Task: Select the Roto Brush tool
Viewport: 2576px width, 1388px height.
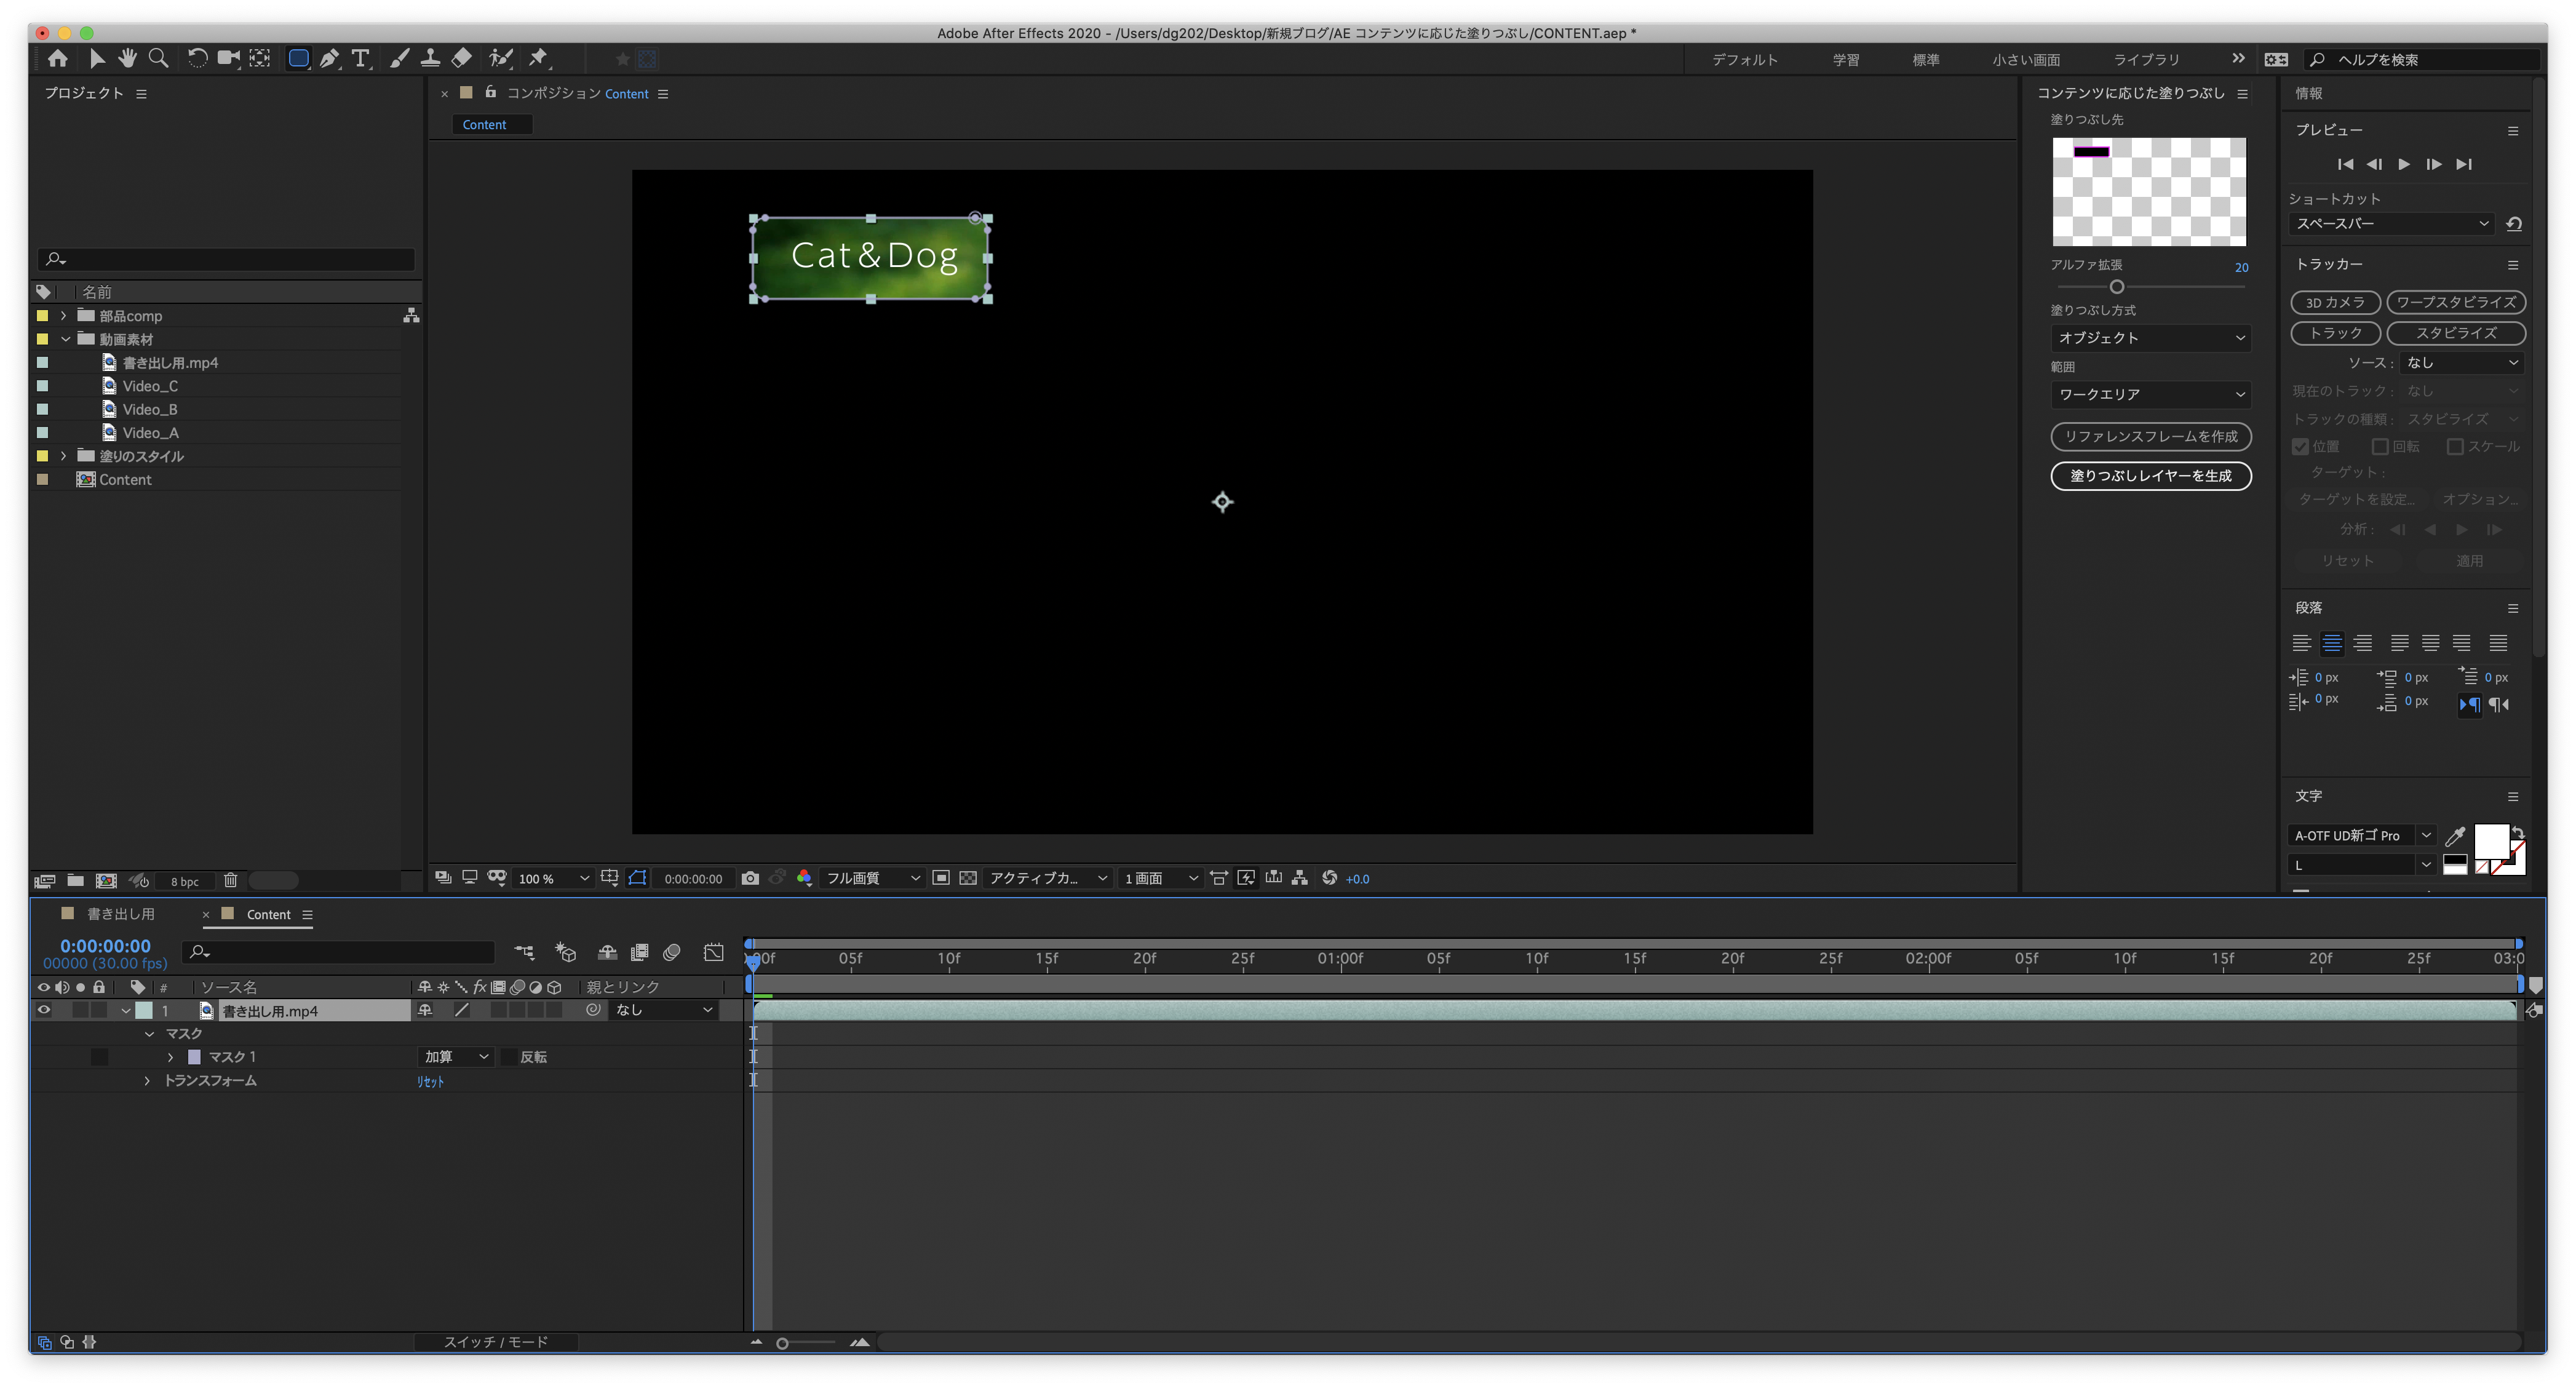Action: [500, 58]
